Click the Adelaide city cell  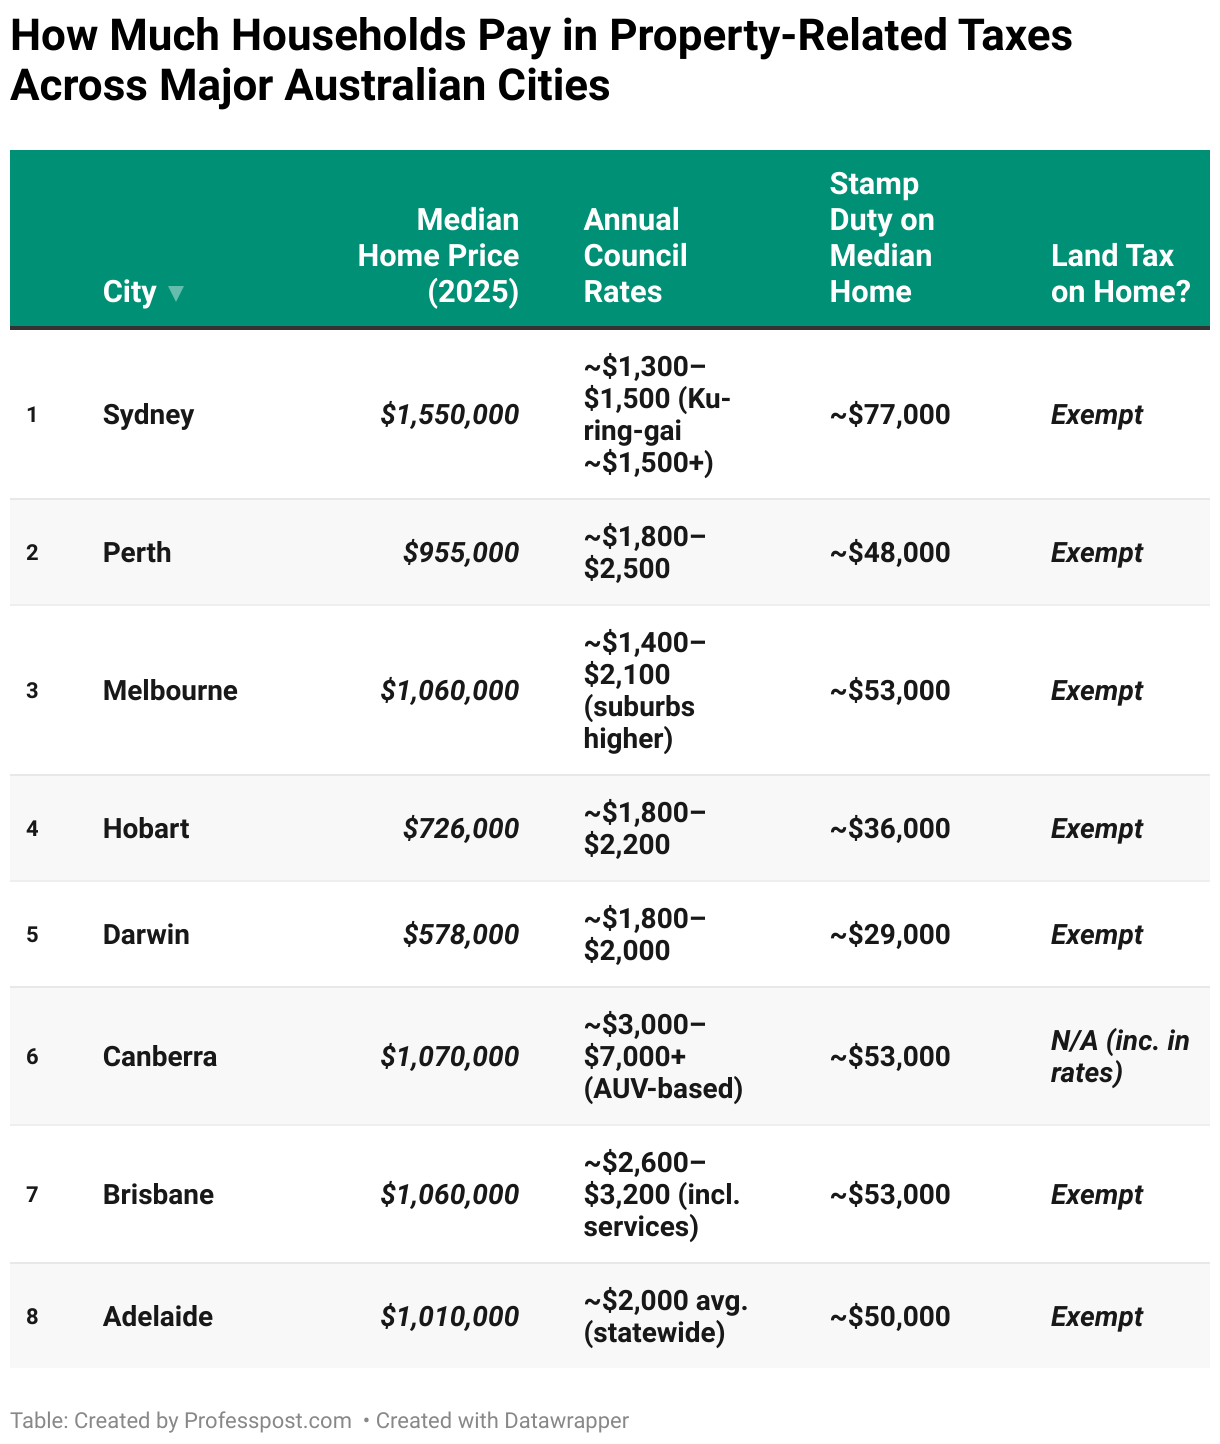(x=158, y=1317)
